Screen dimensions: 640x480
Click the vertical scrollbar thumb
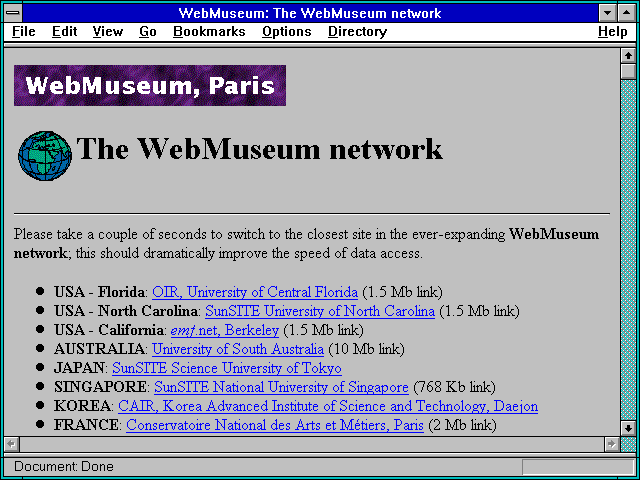click(x=628, y=71)
